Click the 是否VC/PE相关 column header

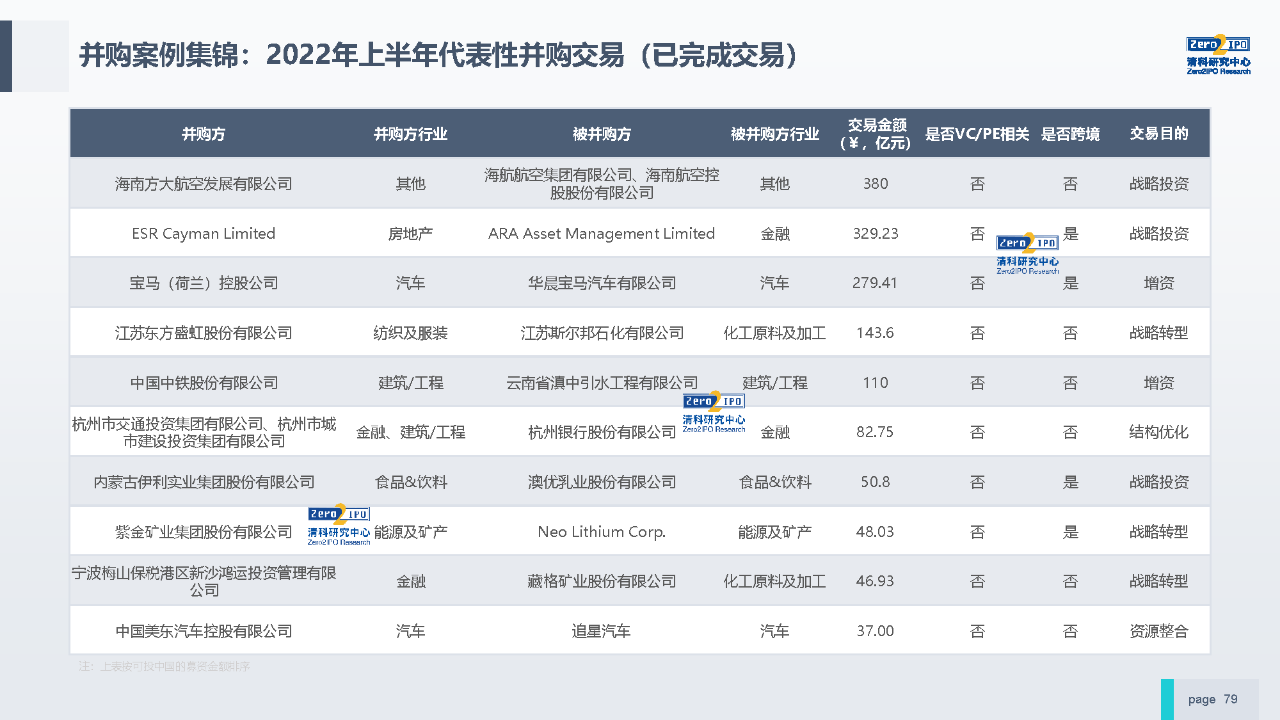[x=977, y=134]
